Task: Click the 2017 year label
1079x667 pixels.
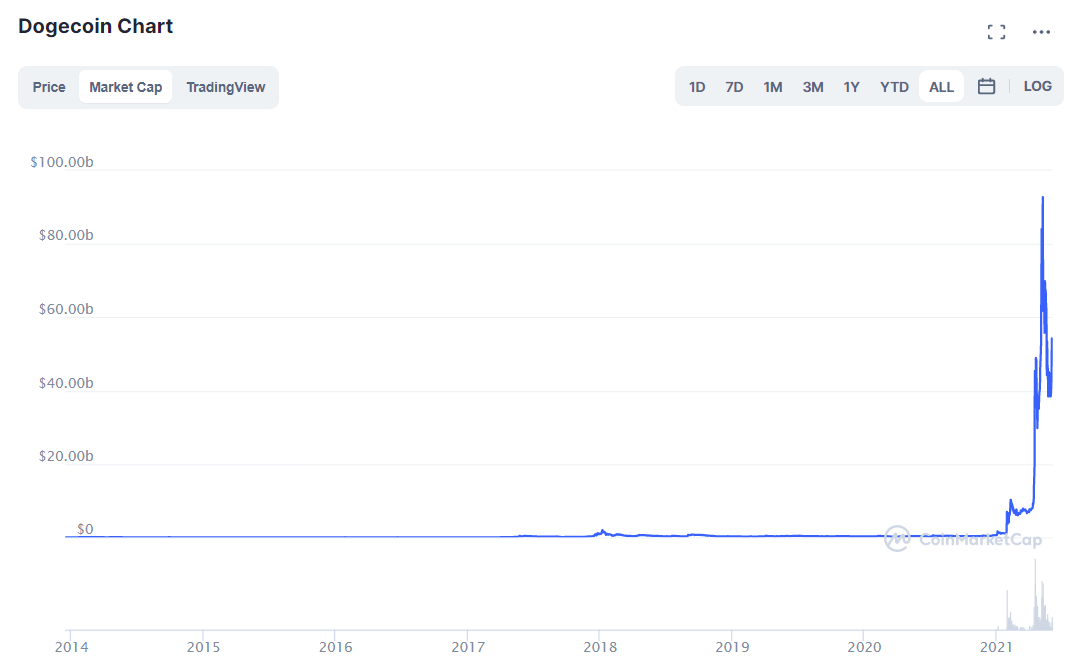Action: click(x=468, y=647)
